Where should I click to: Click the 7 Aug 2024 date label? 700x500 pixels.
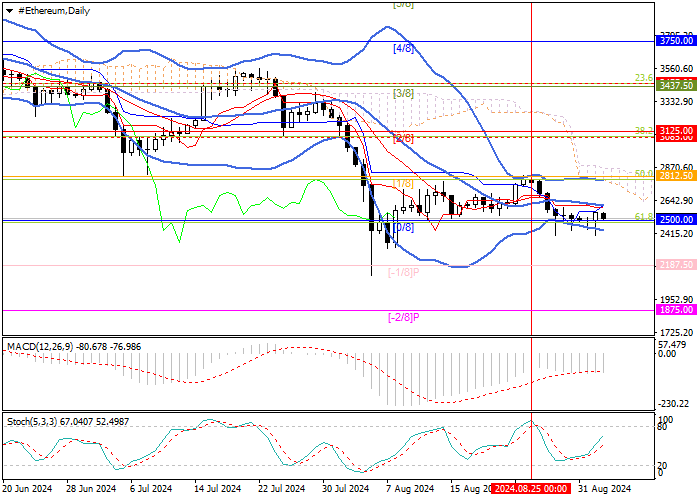click(410, 488)
